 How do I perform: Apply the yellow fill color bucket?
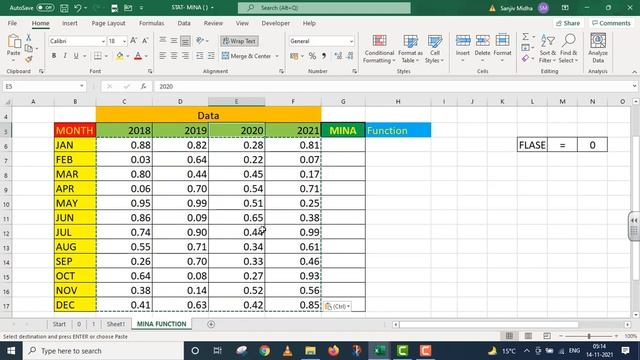[120, 56]
